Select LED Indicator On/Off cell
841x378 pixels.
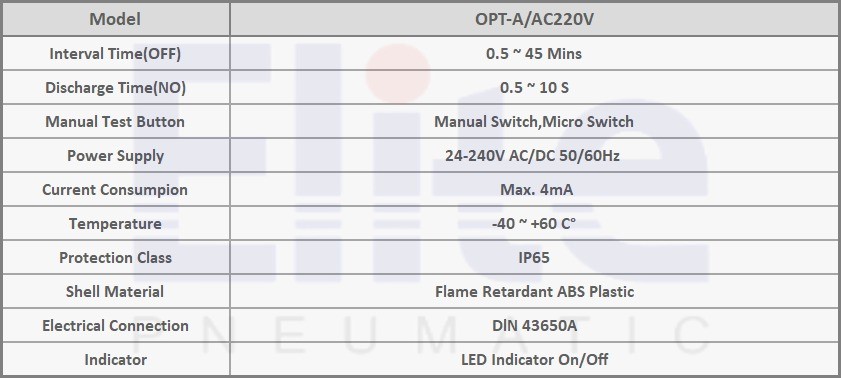[x=534, y=359]
